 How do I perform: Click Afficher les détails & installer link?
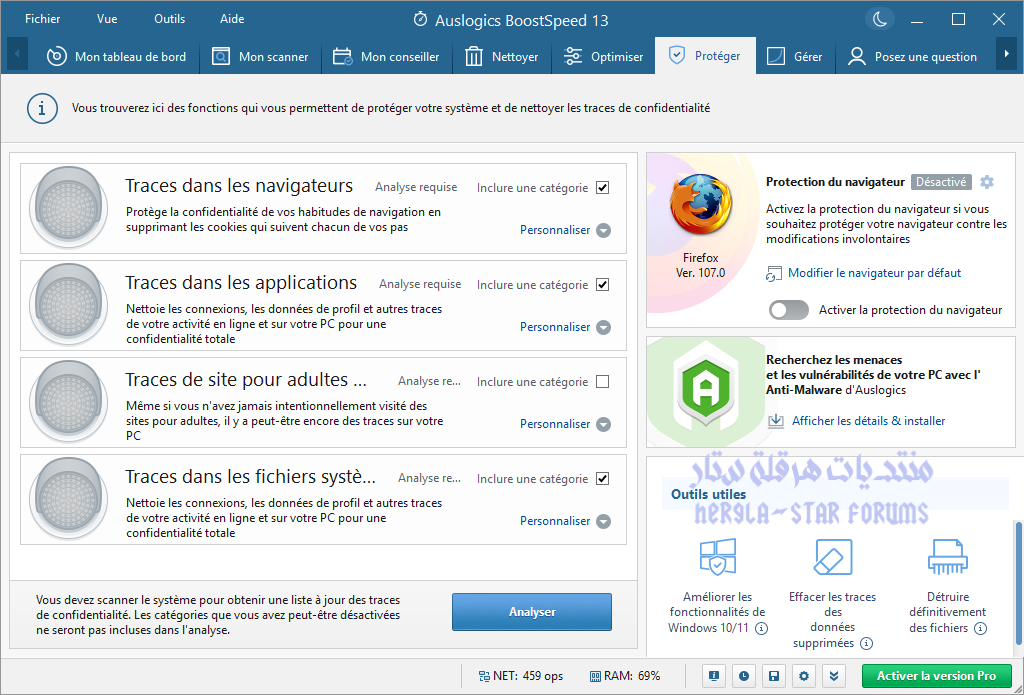(x=869, y=421)
